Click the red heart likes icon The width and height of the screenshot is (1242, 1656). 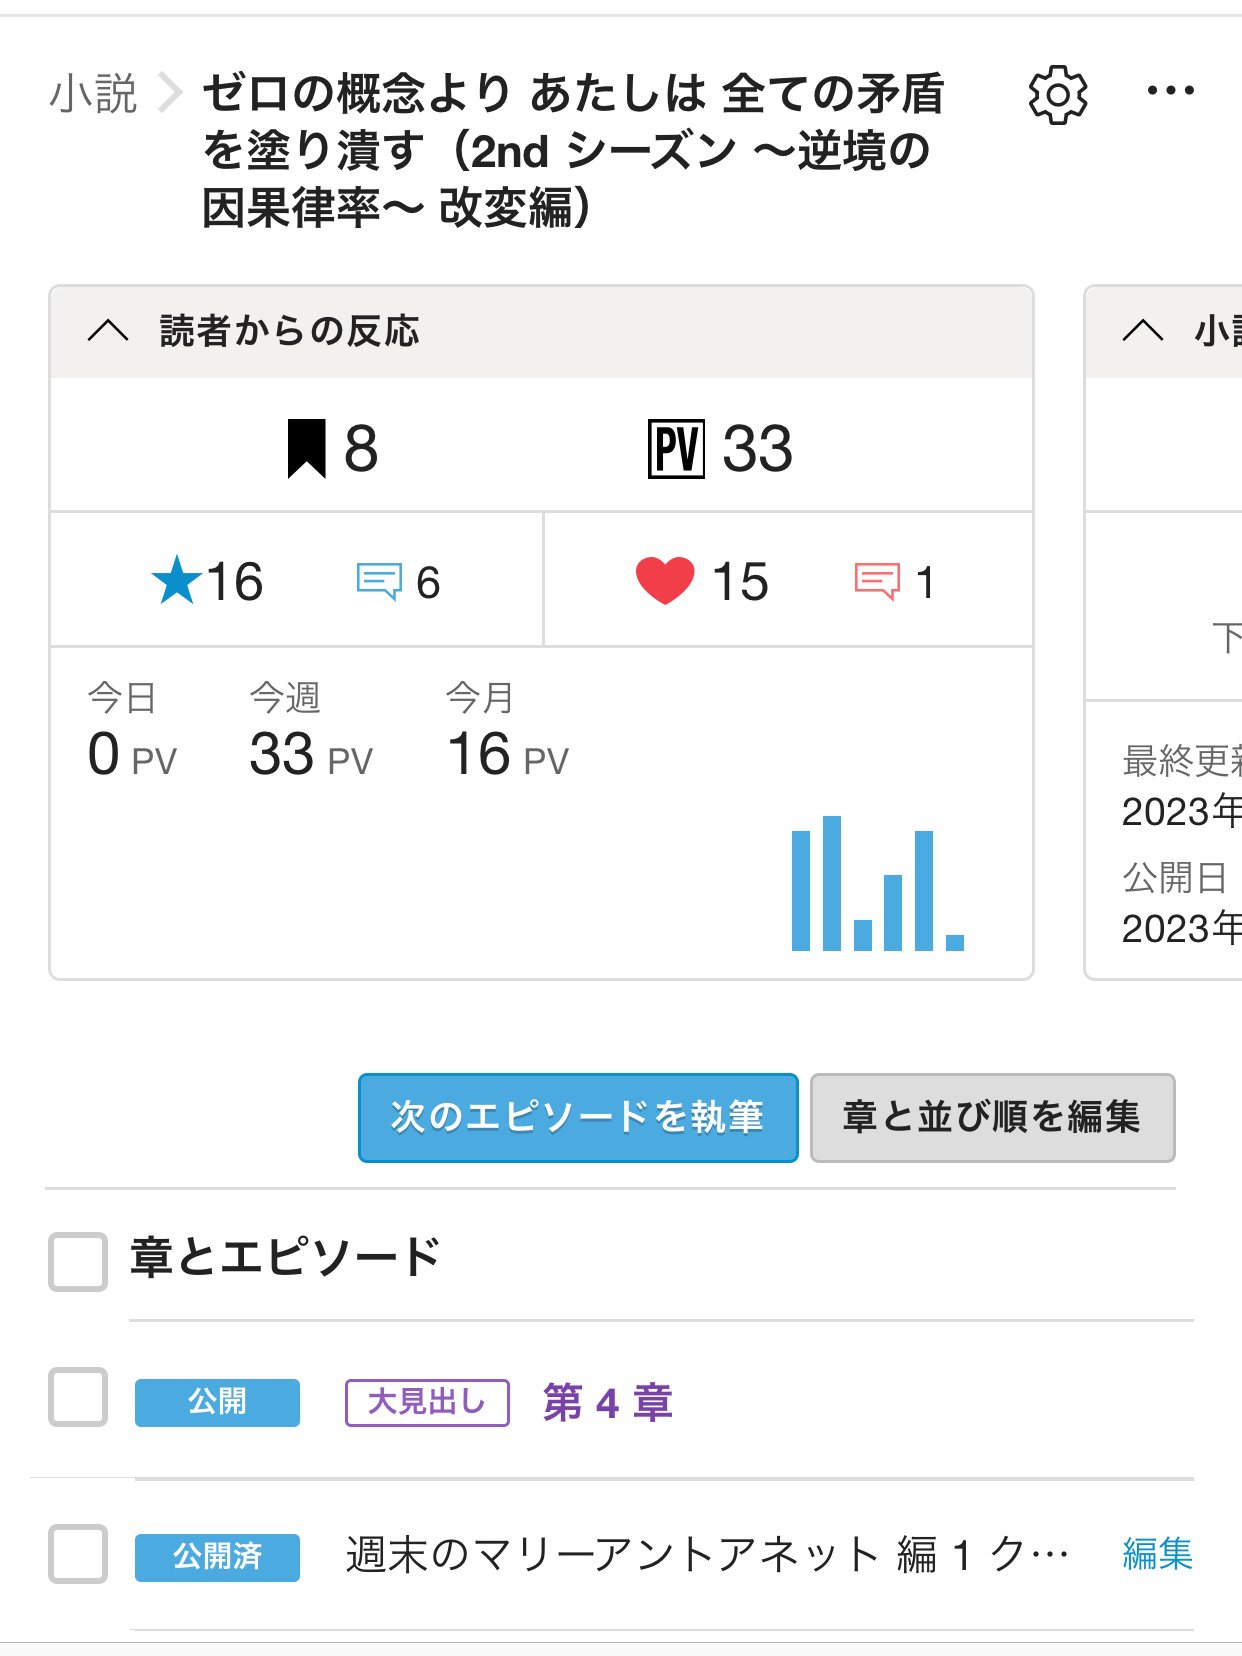(x=665, y=581)
